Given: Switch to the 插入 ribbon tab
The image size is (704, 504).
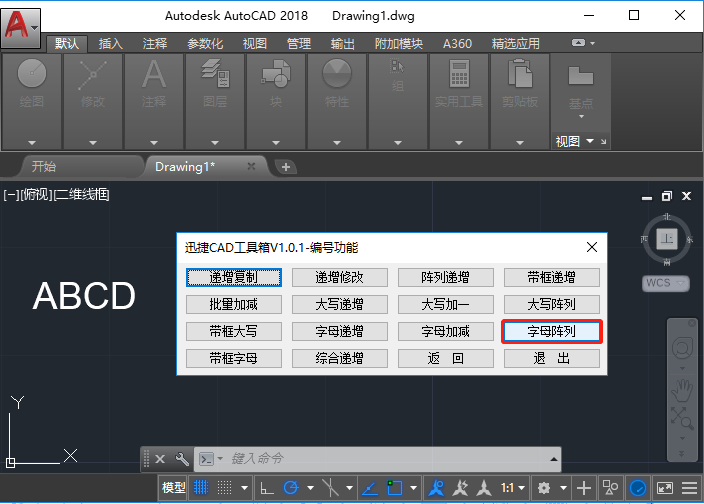Looking at the screenshot, I should [110, 44].
